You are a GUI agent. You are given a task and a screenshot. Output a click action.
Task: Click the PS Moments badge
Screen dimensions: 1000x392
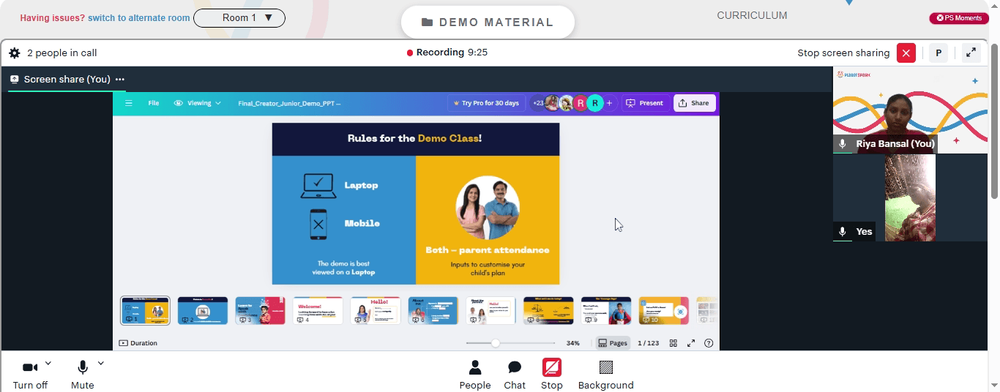959,18
